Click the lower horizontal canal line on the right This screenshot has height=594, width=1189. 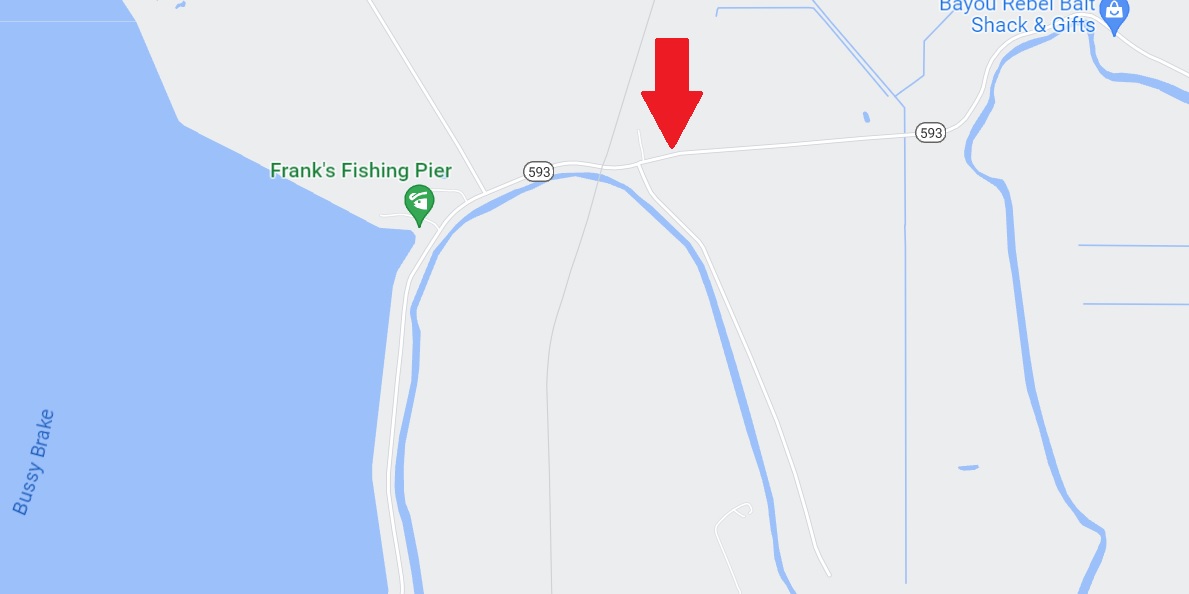pyautogui.click(x=1135, y=304)
